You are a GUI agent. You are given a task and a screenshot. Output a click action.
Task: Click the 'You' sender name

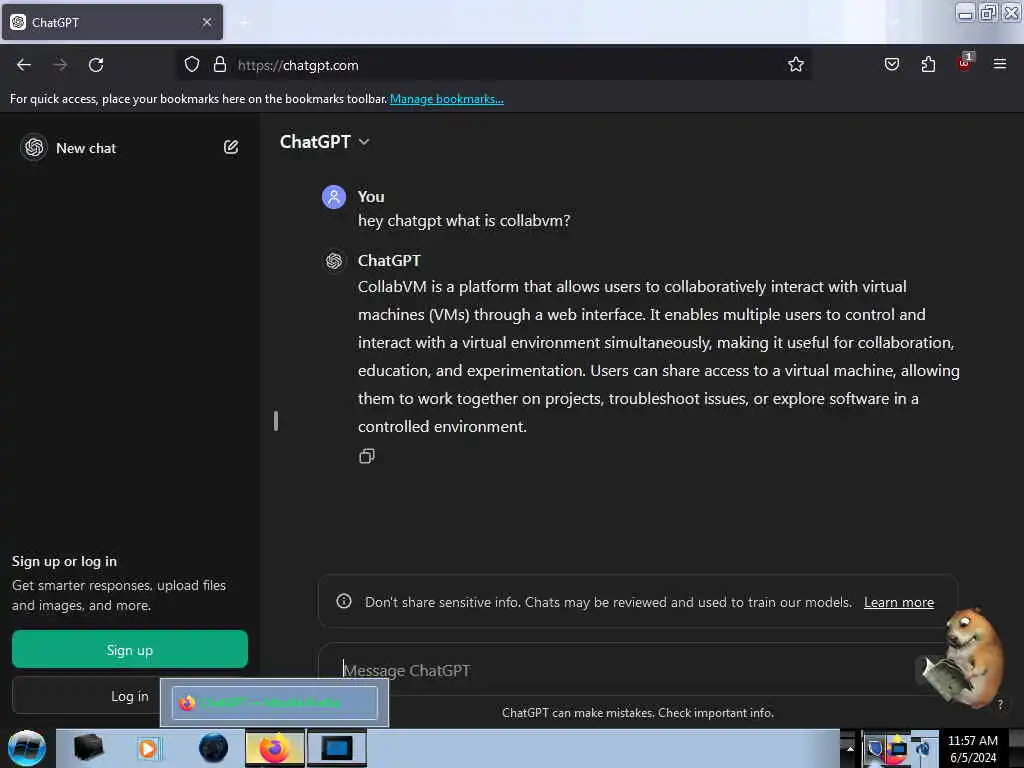tap(371, 197)
